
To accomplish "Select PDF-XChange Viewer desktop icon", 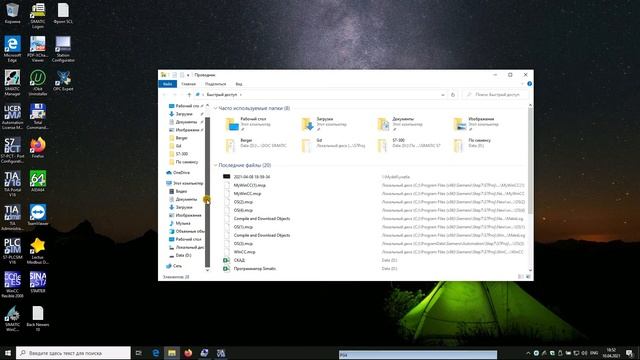I will 38,49.
